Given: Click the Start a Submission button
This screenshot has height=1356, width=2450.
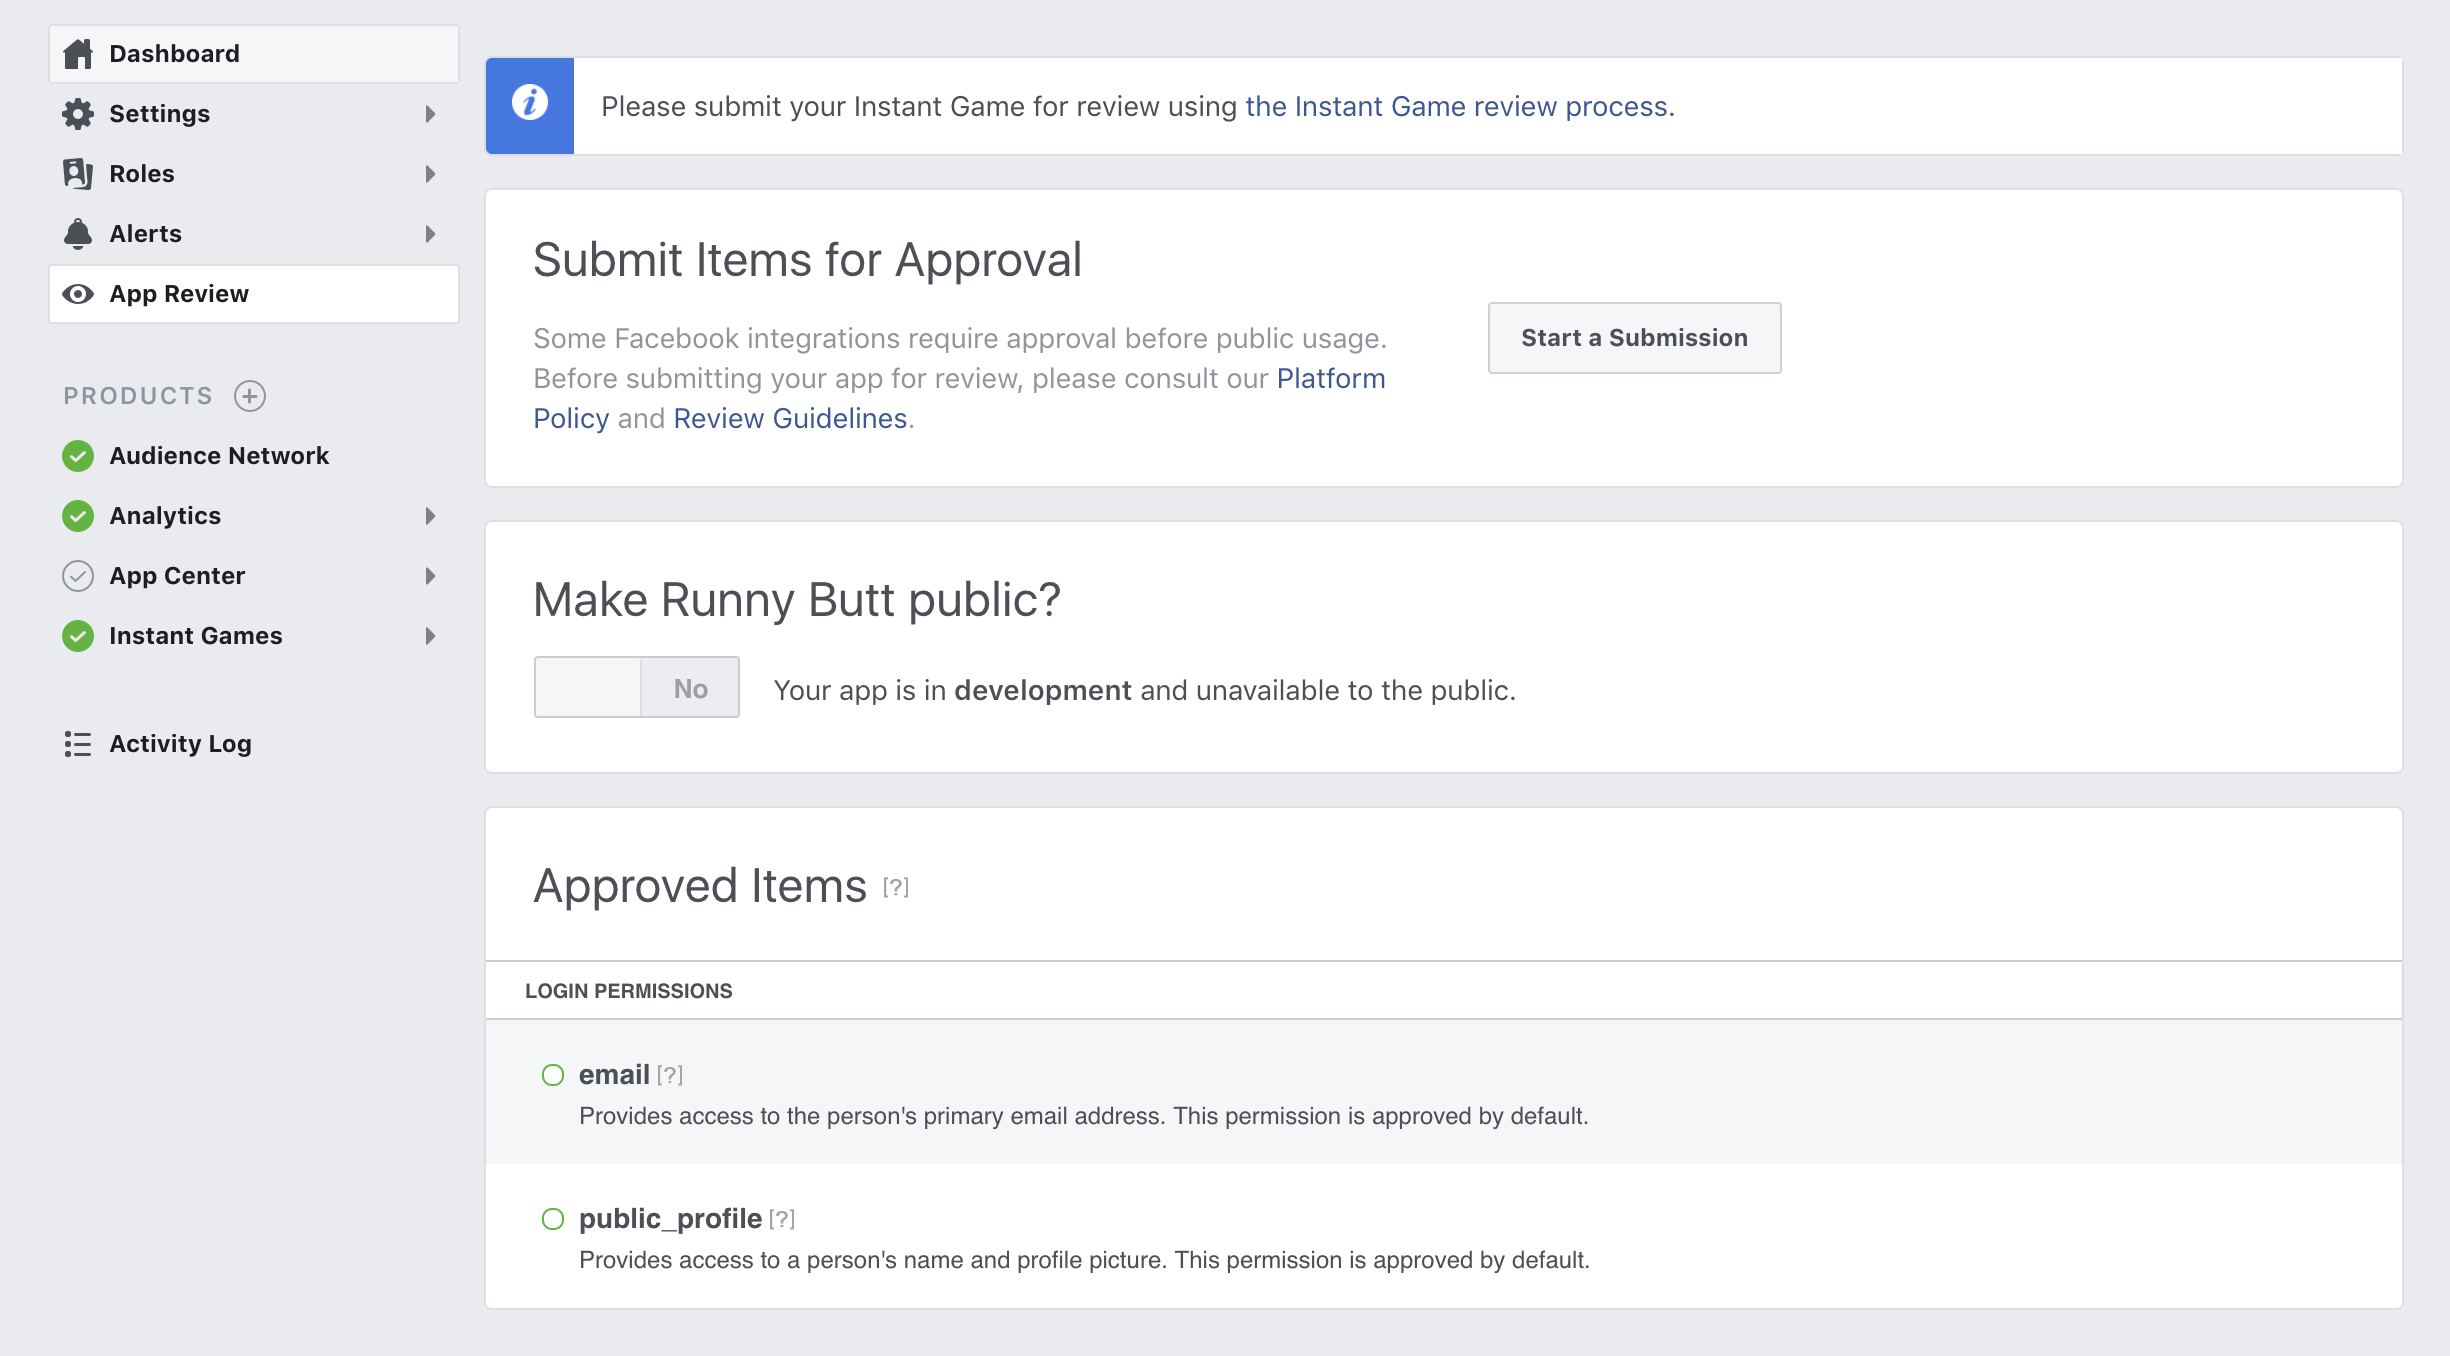Looking at the screenshot, I should tap(1634, 338).
